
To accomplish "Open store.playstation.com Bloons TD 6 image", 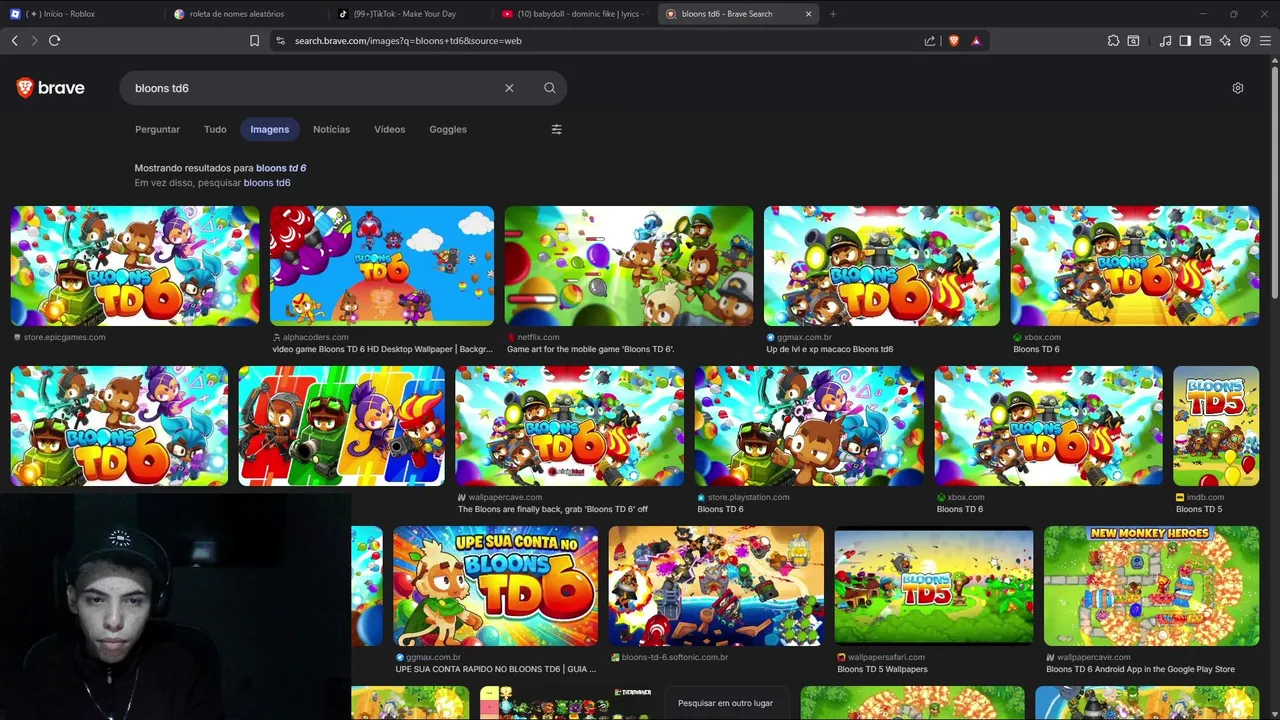I will pos(809,426).
